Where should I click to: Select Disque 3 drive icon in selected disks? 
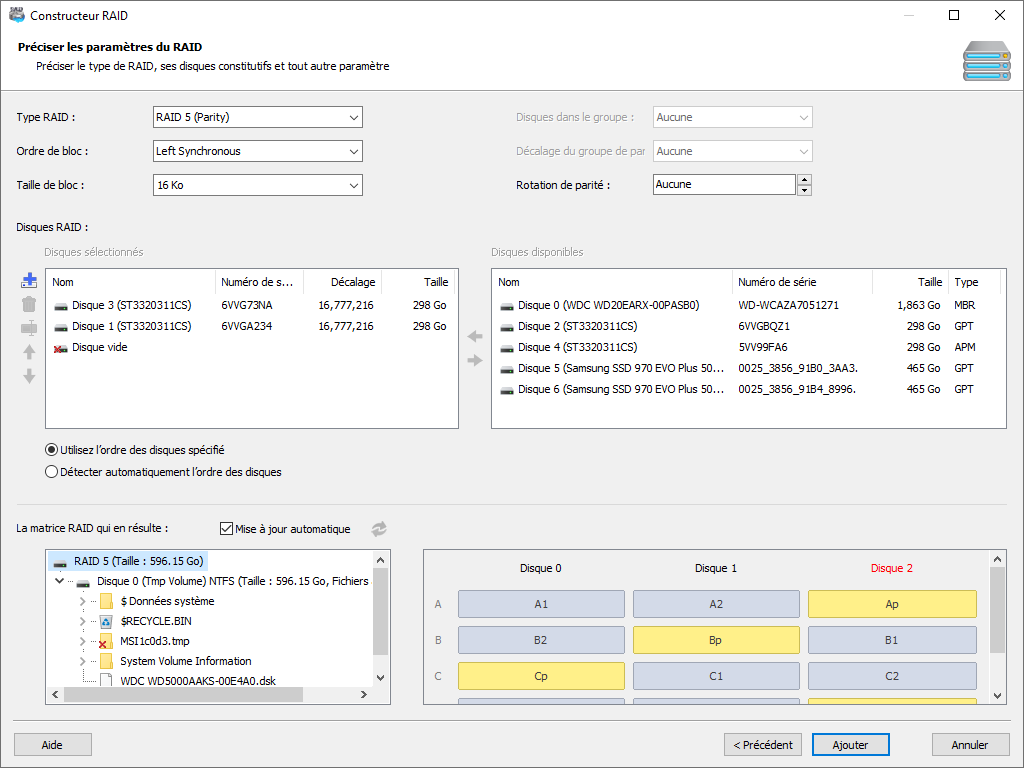coord(61,306)
